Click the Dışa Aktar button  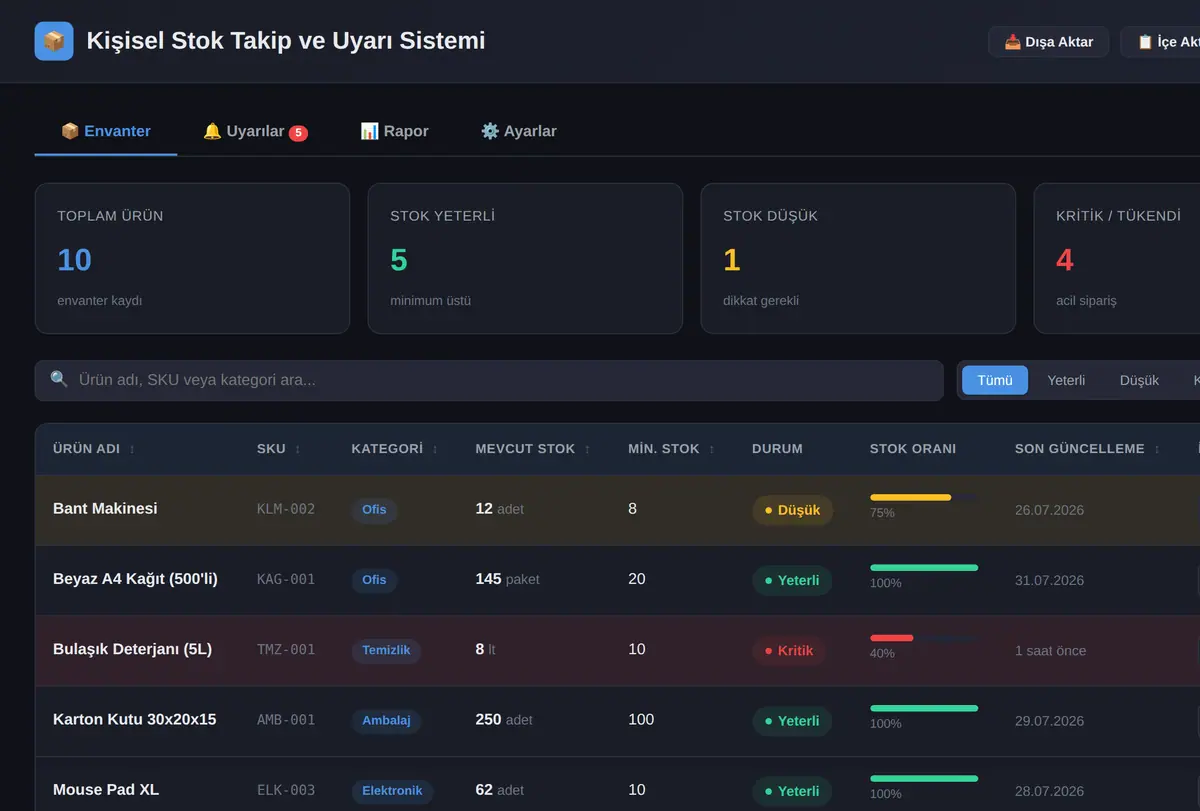tap(1048, 42)
